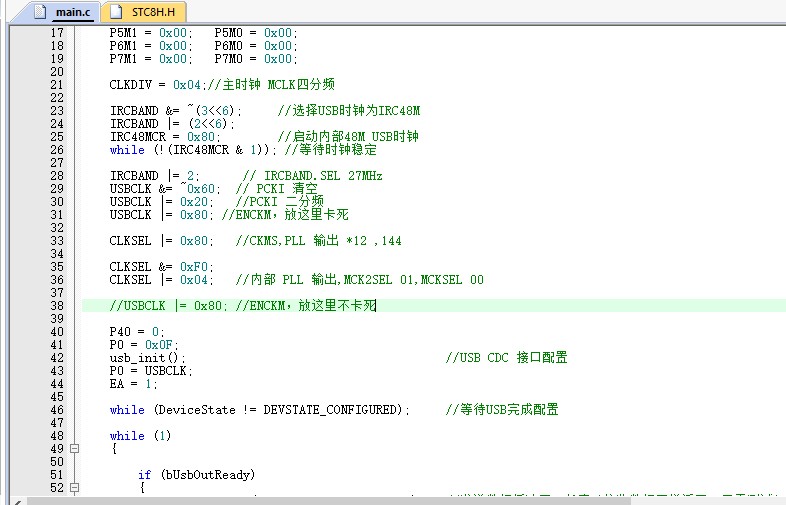This screenshot has height=505, width=786.
Task: Click the 'P40 = 0' statement
Action: pyautogui.click(x=137, y=332)
